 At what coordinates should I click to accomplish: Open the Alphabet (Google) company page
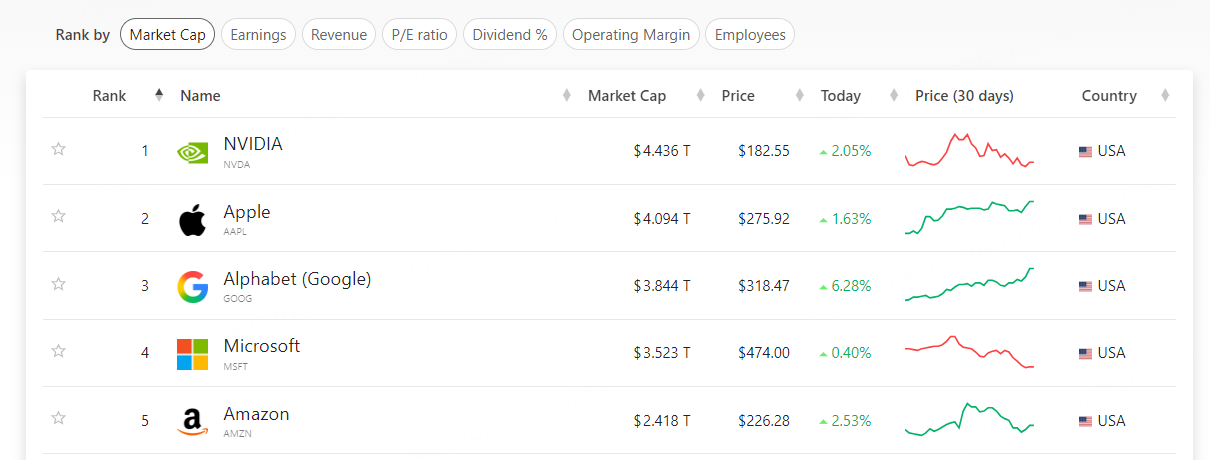(297, 279)
